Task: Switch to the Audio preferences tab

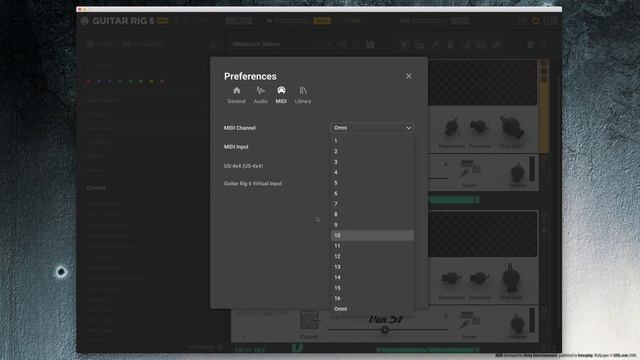Action: coord(260,95)
